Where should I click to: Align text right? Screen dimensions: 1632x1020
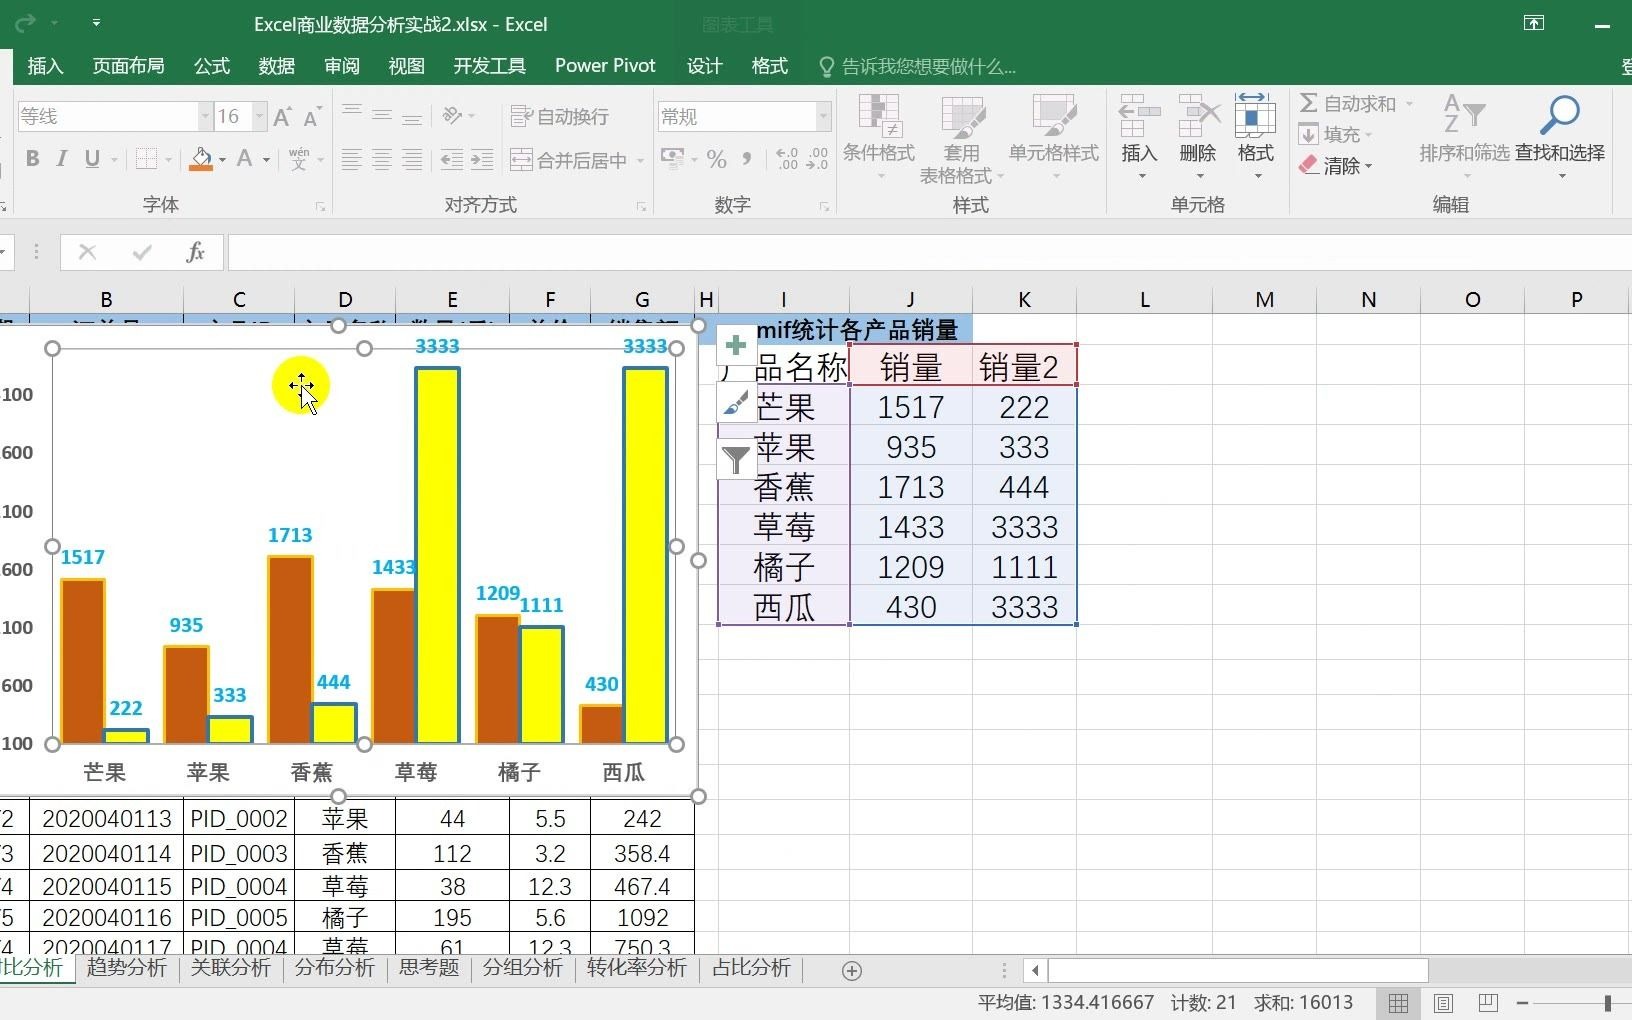point(412,160)
